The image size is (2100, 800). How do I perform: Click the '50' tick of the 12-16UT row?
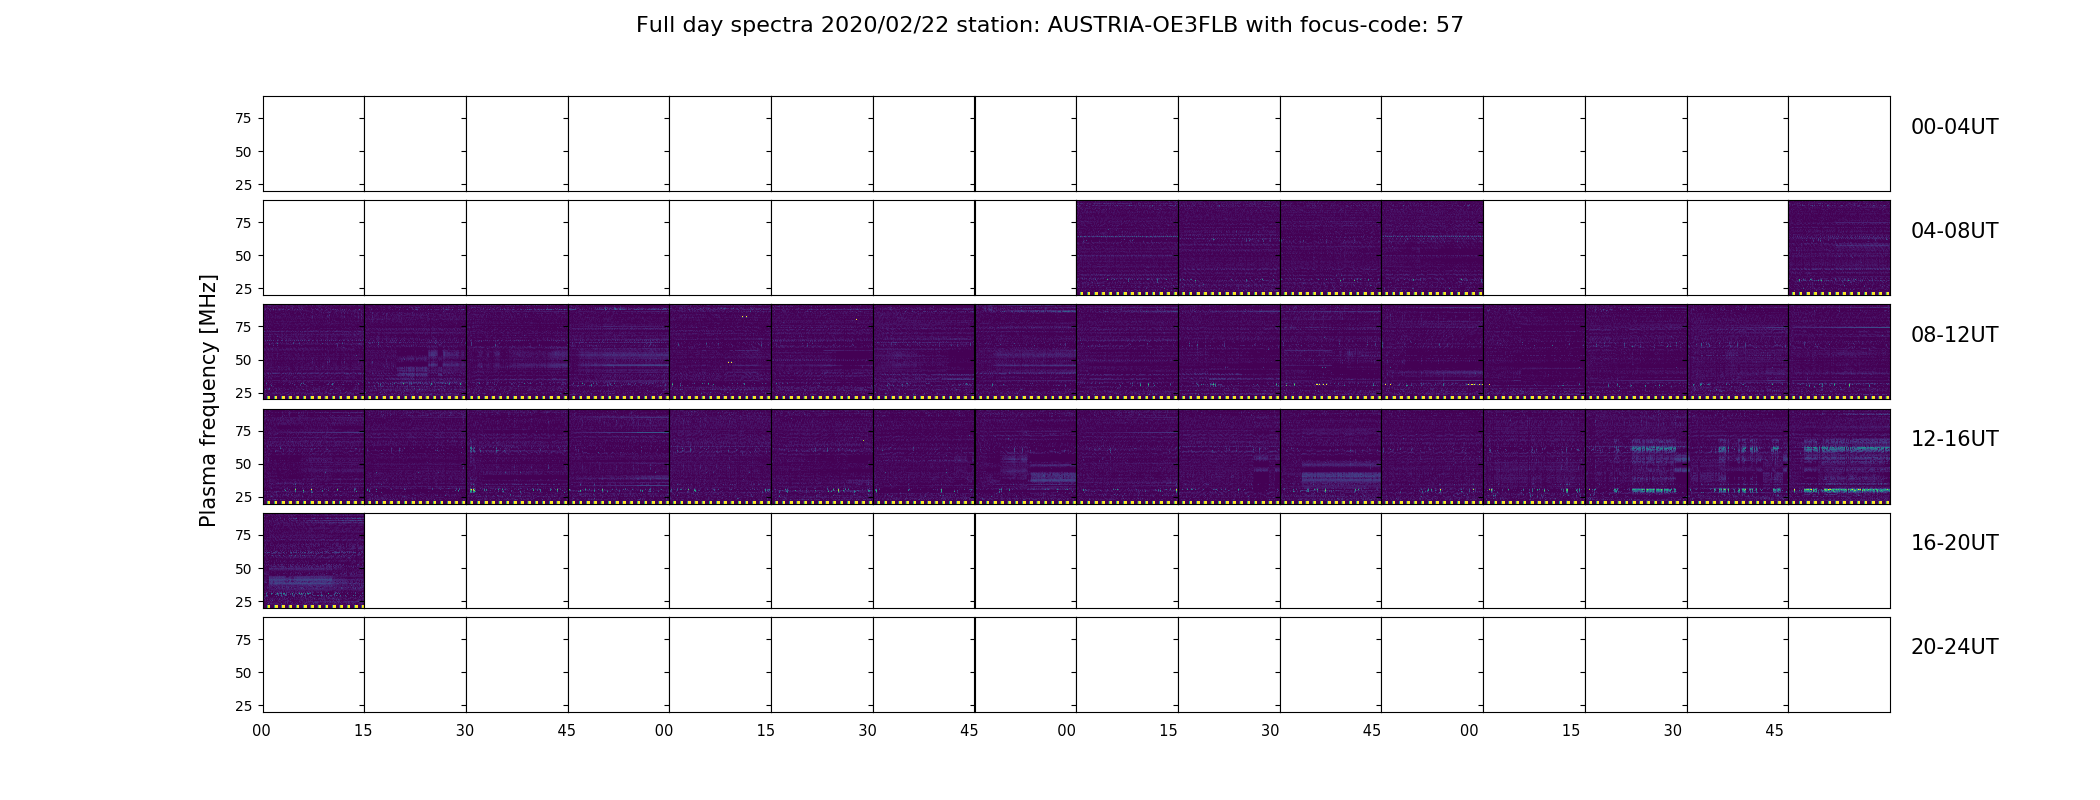(x=243, y=464)
